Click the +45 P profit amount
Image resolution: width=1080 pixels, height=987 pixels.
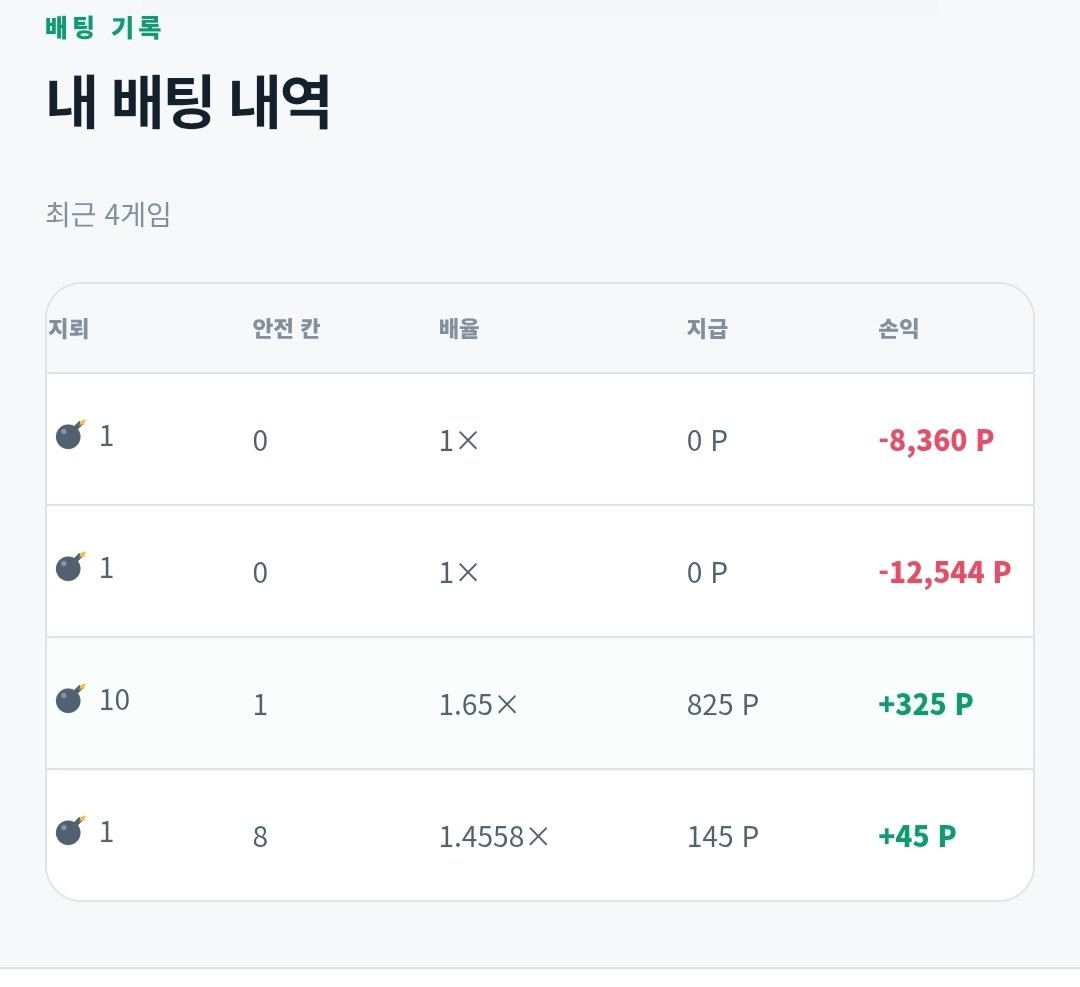917,837
